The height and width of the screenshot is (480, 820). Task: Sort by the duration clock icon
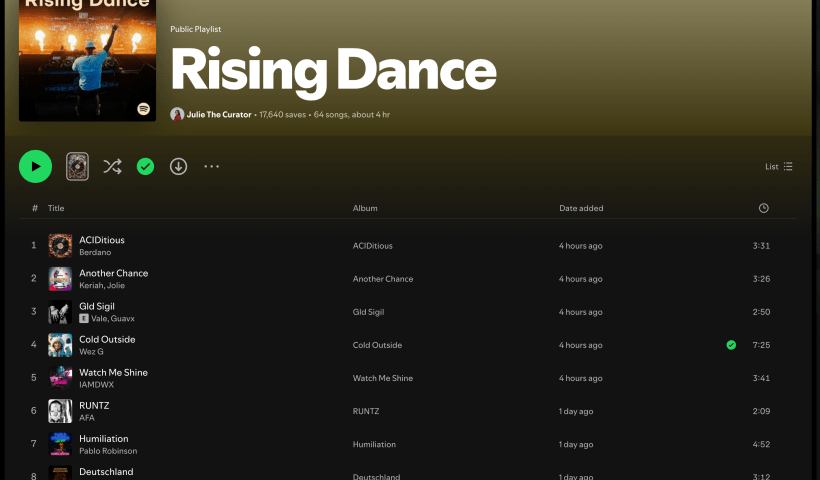point(763,208)
